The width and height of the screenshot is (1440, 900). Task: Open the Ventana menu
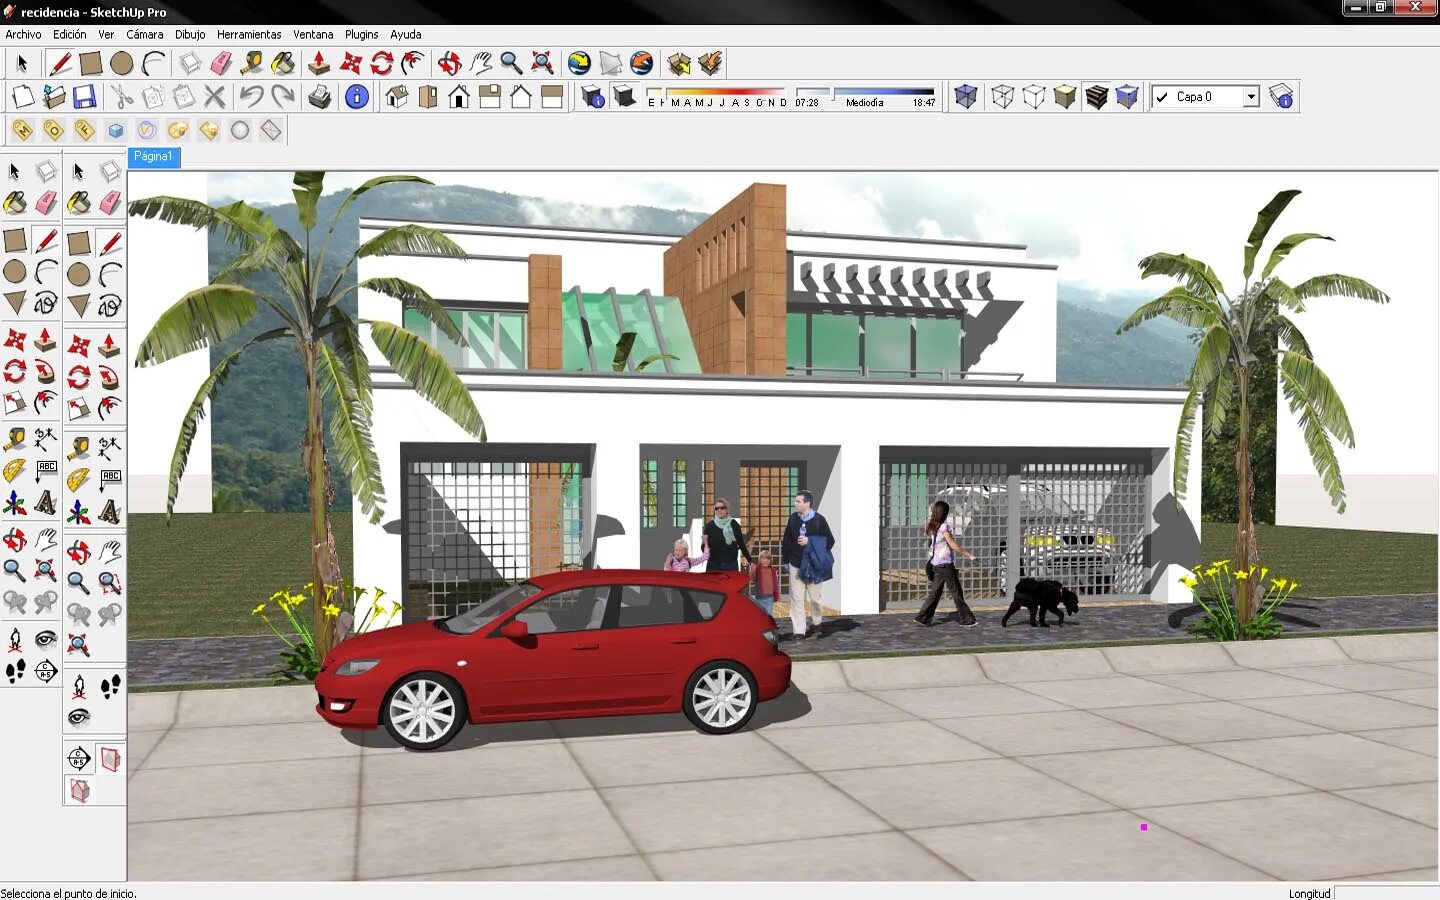click(x=313, y=34)
